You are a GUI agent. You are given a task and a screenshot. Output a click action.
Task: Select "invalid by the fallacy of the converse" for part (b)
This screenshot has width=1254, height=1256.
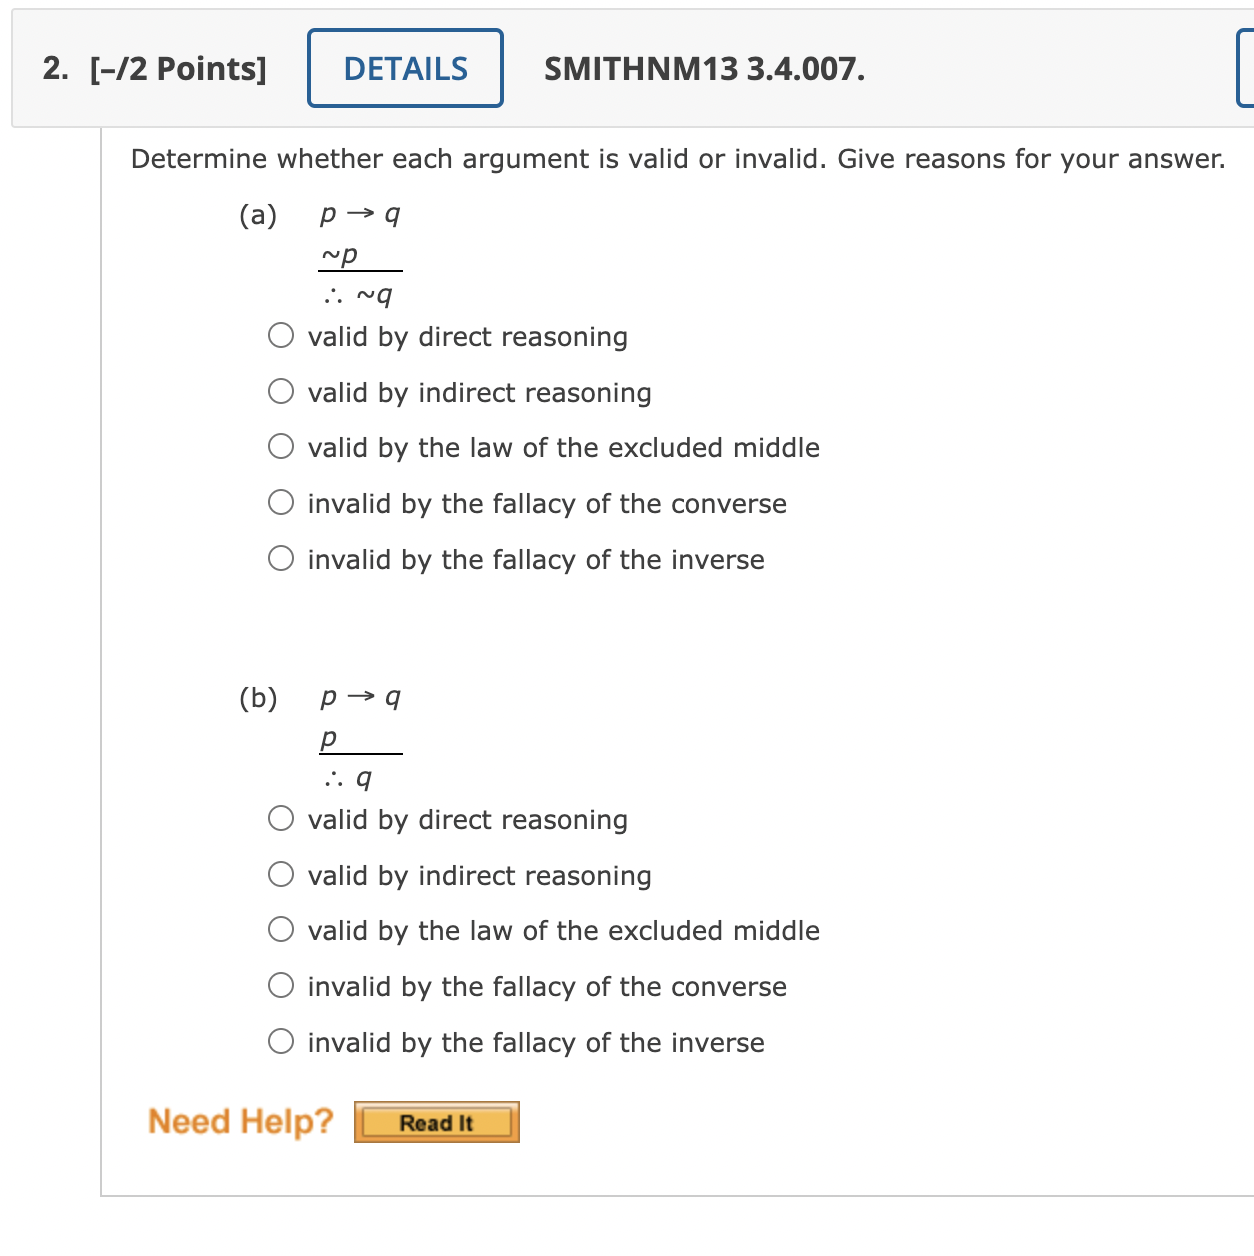(x=281, y=985)
